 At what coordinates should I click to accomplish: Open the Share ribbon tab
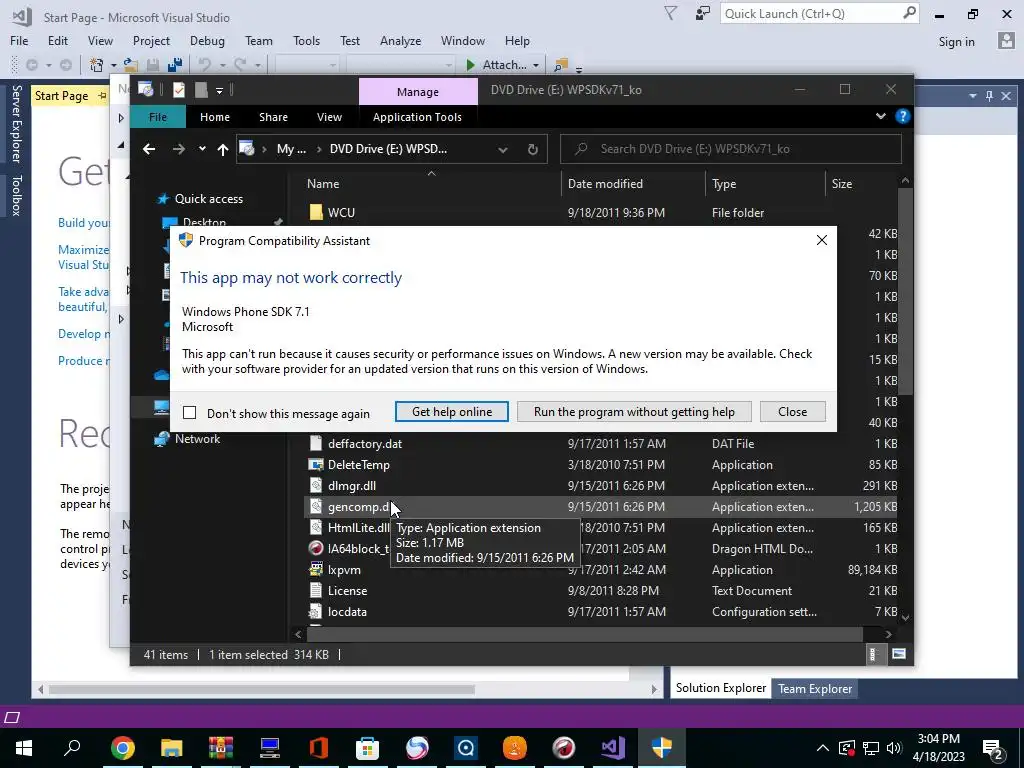click(273, 117)
